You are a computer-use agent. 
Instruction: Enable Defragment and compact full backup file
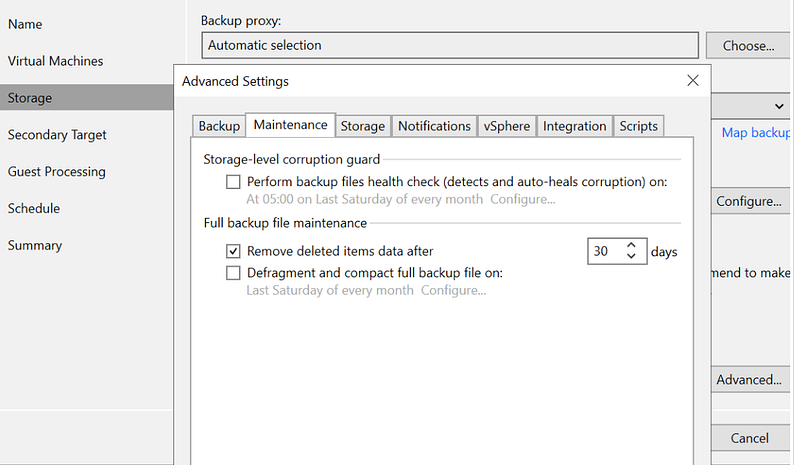click(233, 272)
